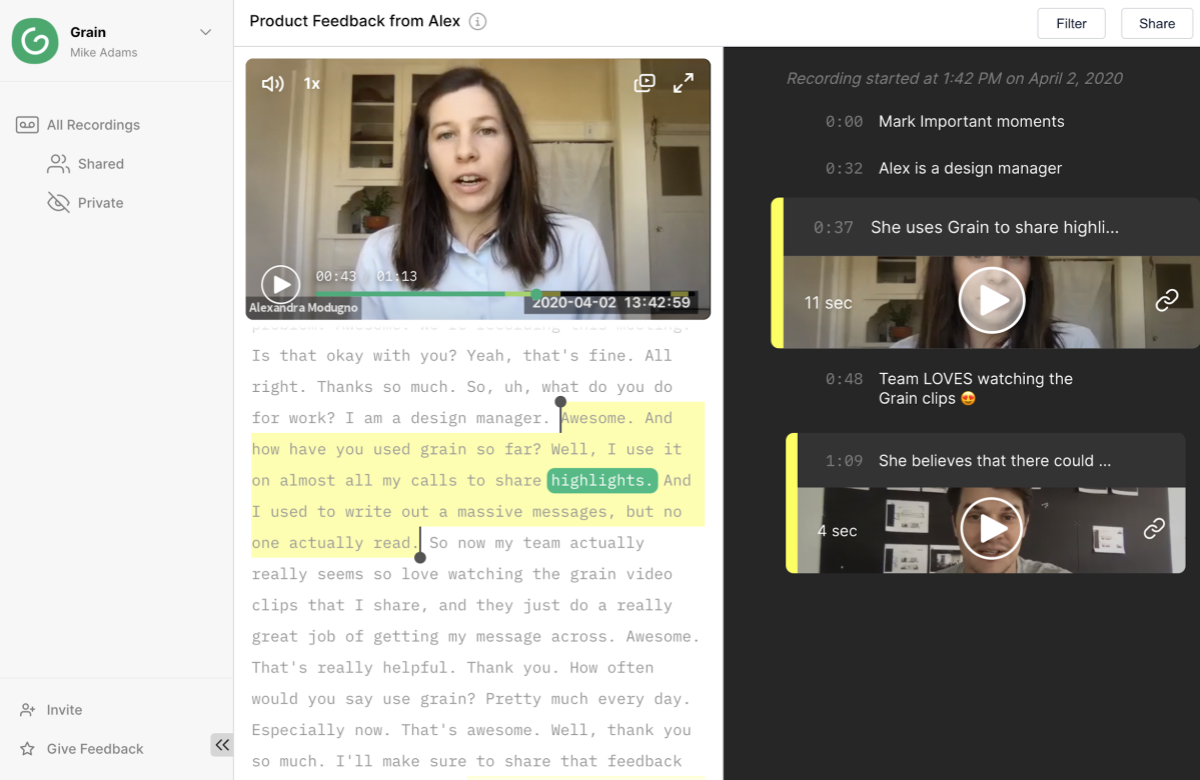Select the note "Alex is a design manager"

[970, 169]
